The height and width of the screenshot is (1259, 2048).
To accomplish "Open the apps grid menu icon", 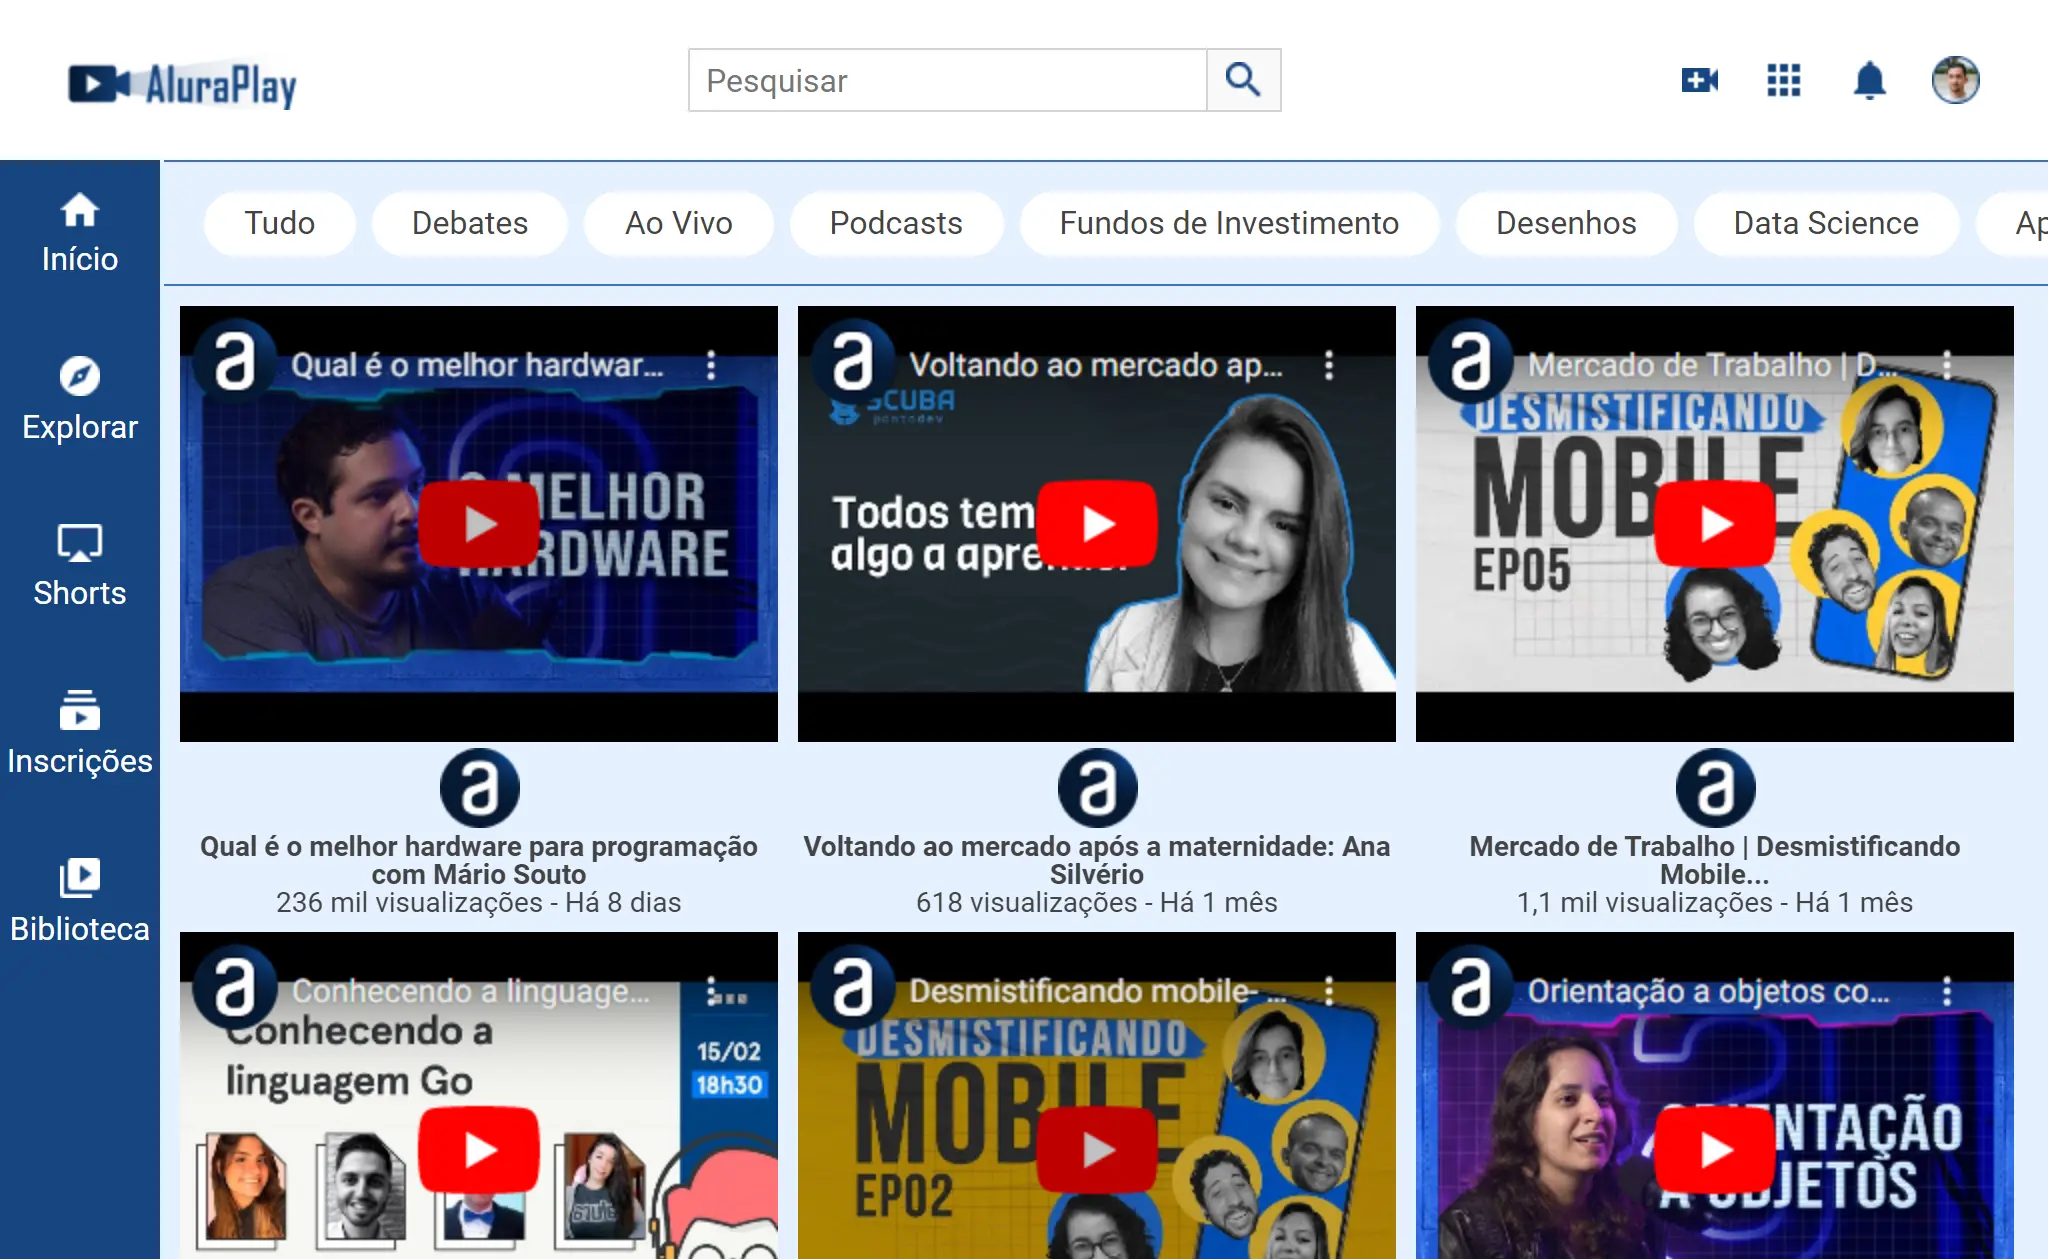I will (x=1783, y=79).
